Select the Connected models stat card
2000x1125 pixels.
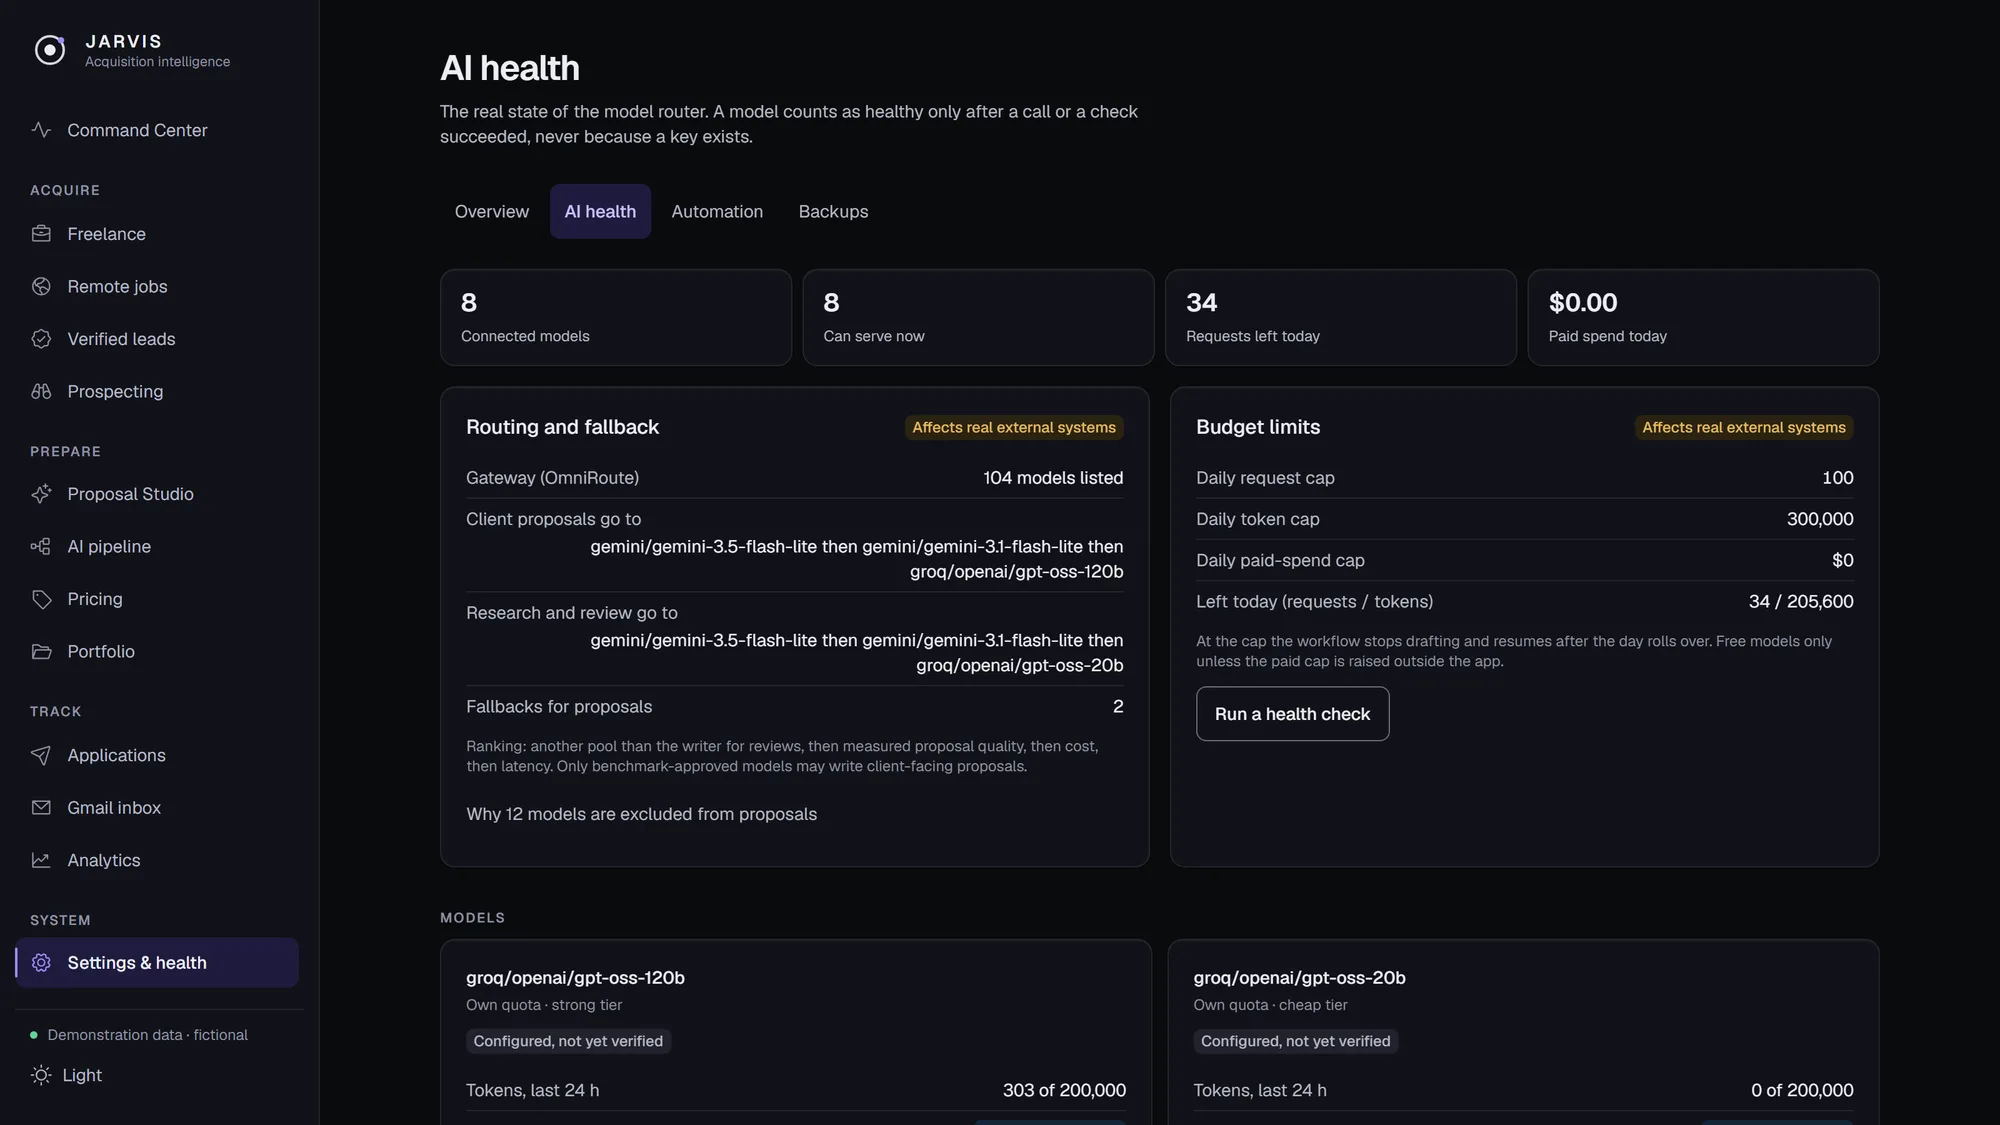click(x=616, y=317)
